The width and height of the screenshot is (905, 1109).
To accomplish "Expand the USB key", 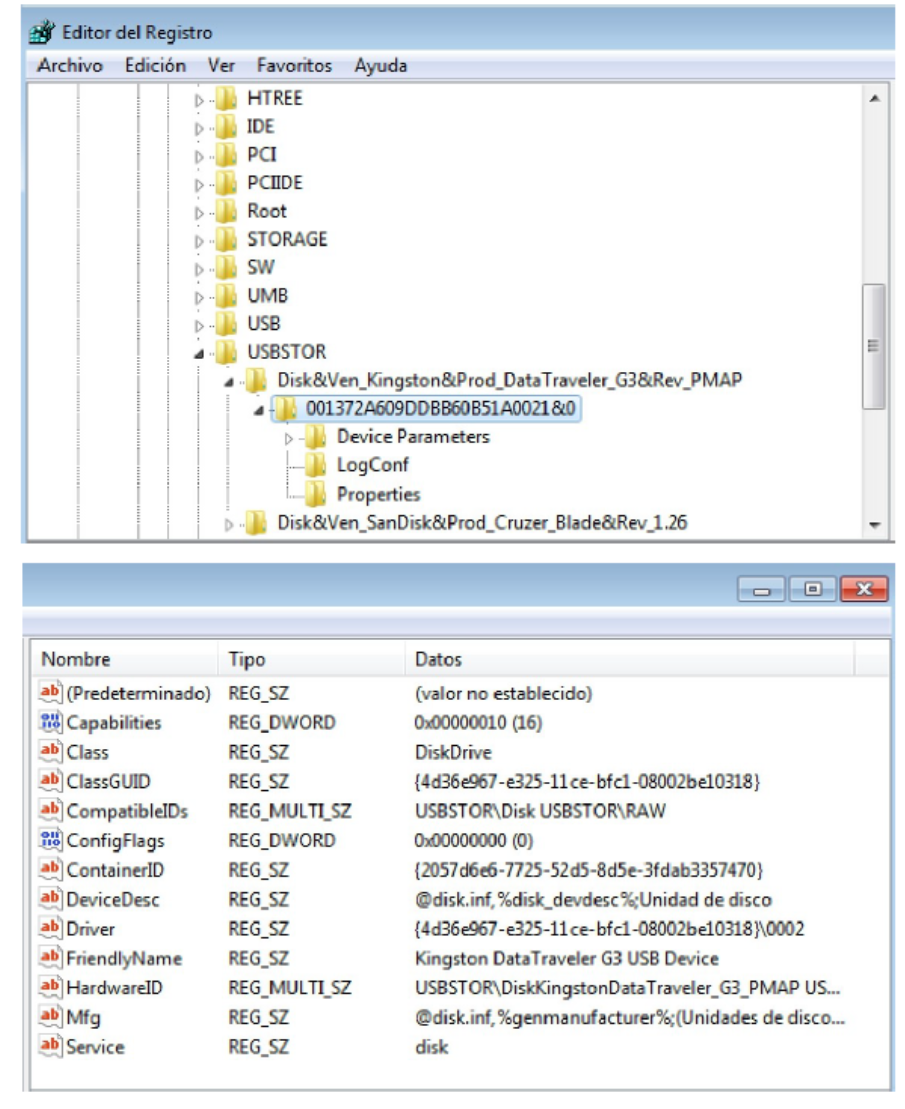I will [199, 326].
